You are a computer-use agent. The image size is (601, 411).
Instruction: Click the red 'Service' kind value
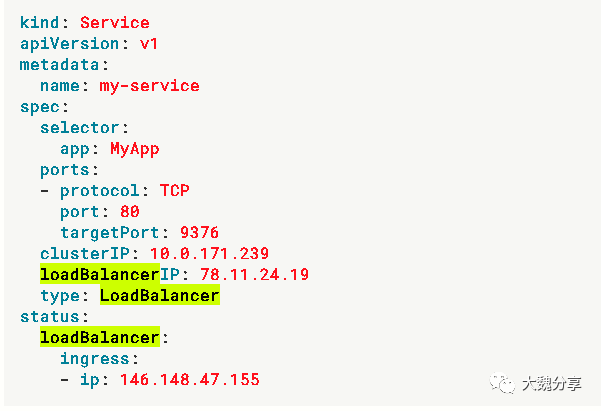(114, 22)
